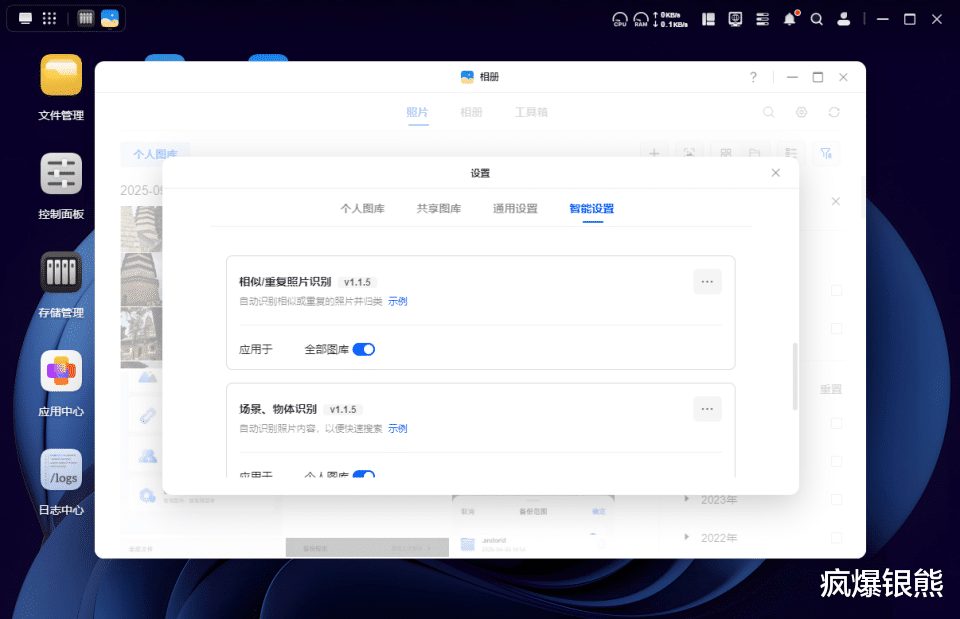This screenshot has height=619, width=960.
Task: Open the task list icon in top bar
Action: tap(762, 20)
